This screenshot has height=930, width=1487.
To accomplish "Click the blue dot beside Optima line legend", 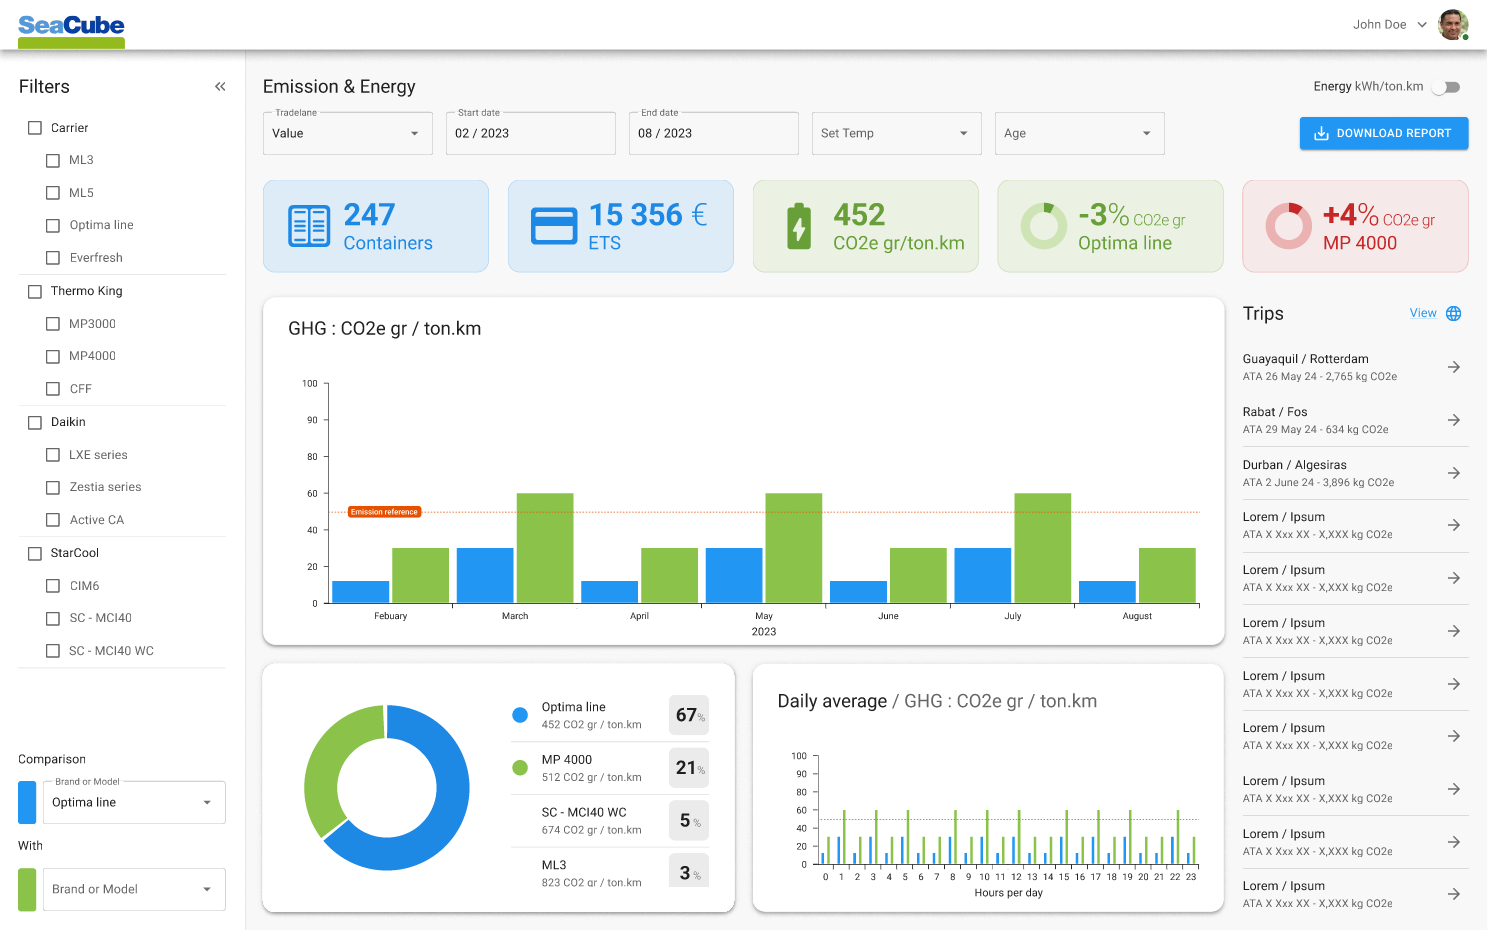I will coord(520,715).
